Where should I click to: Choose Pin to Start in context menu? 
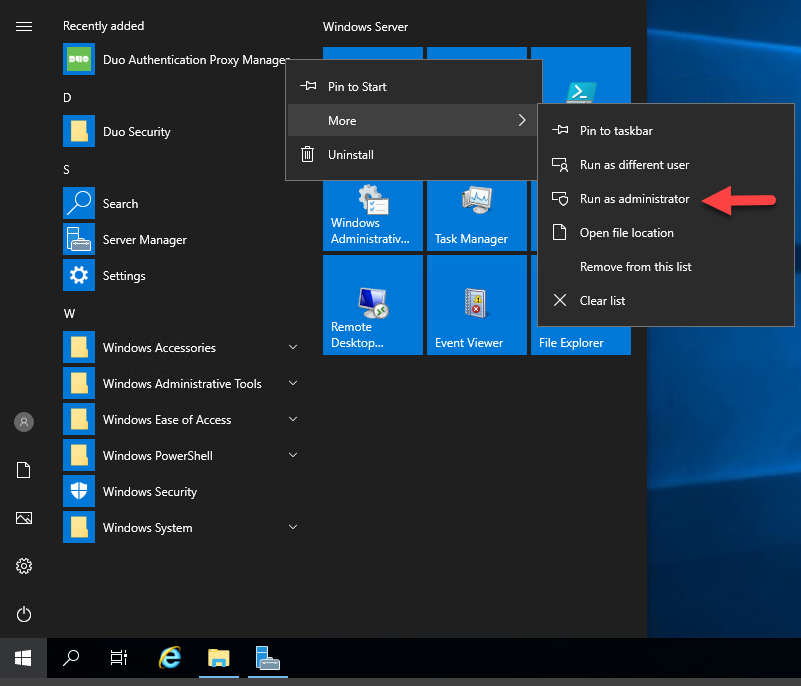click(414, 87)
